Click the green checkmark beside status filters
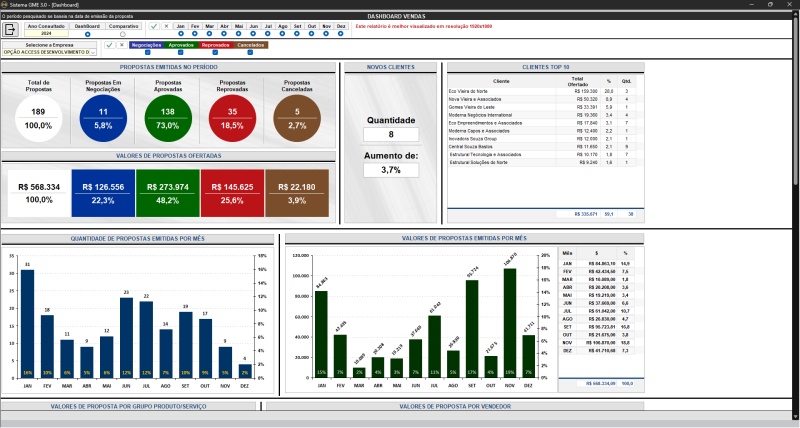The height and width of the screenshot is (428, 800). pyautogui.click(x=109, y=45)
